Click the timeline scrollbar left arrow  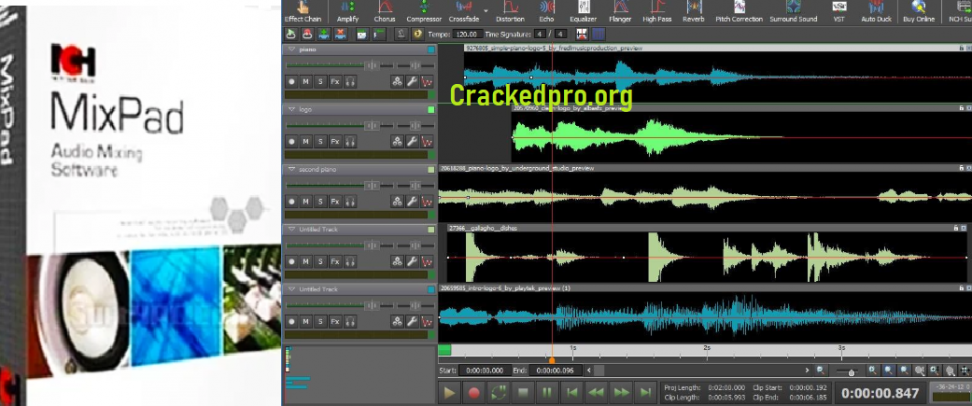coord(590,370)
